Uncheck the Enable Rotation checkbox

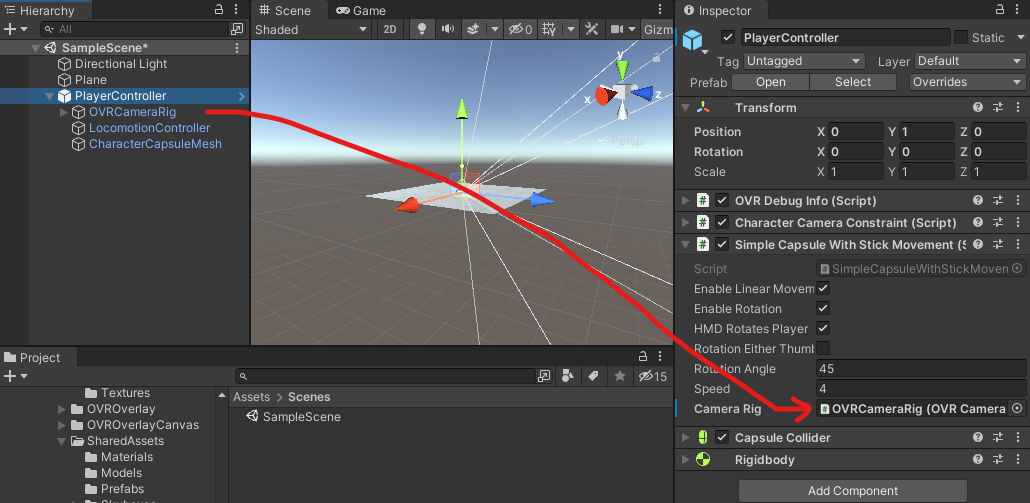823,309
